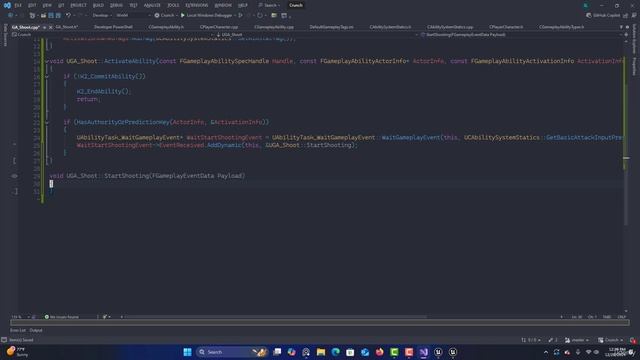Image resolution: width=640 pixels, height=360 pixels.
Task: Open Visual Studio taskbar icon
Action: [424, 352]
